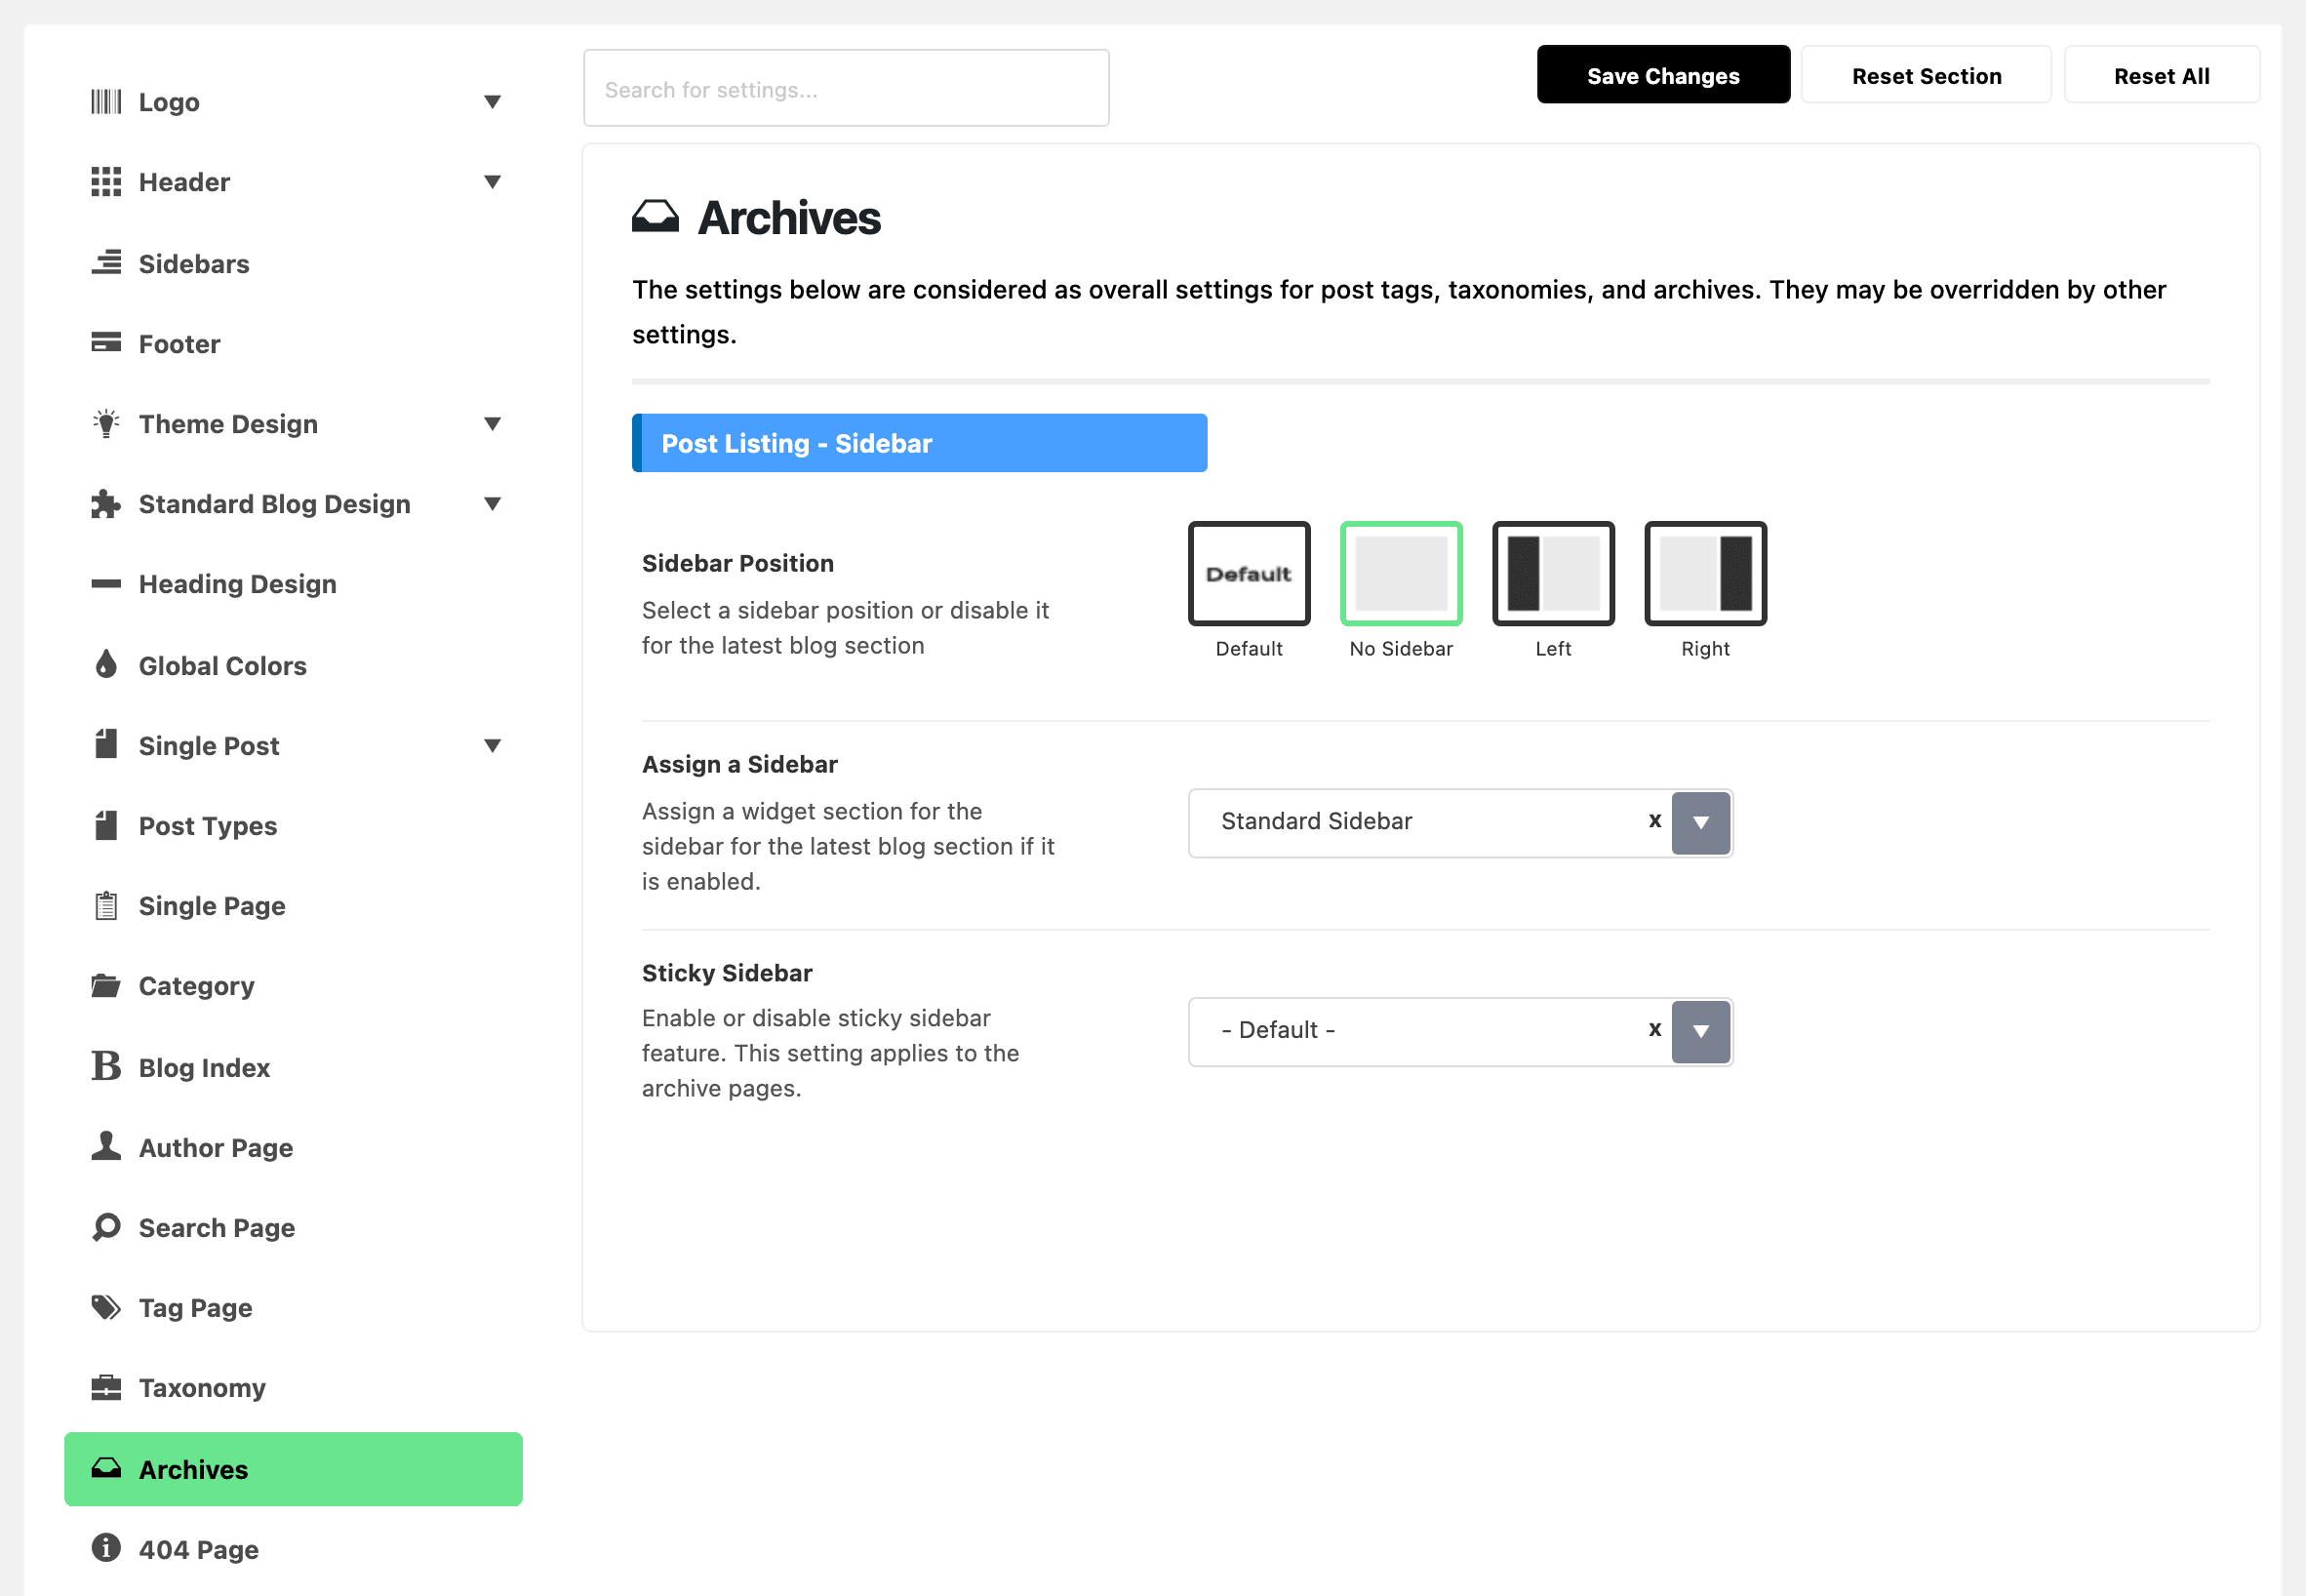Select the Left sidebar position option
Viewport: 2306px width, 1596px height.
[x=1553, y=574]
